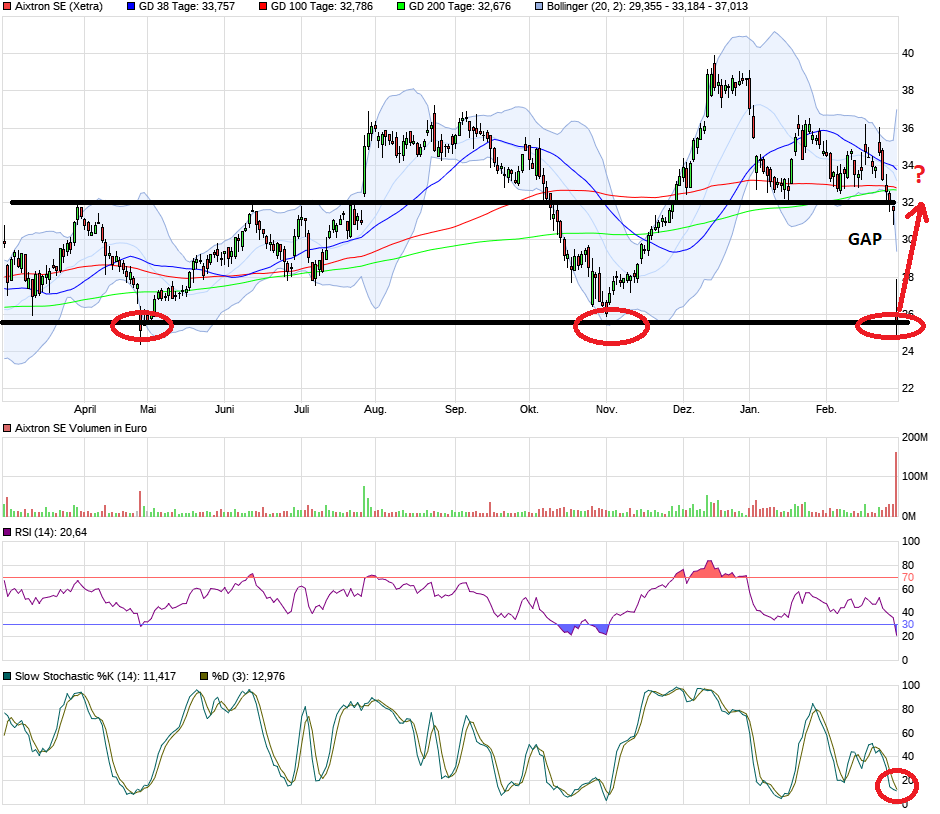940x814 pixels.
Task: Click the tall green volume bar in late July
Action: [364, 502]
